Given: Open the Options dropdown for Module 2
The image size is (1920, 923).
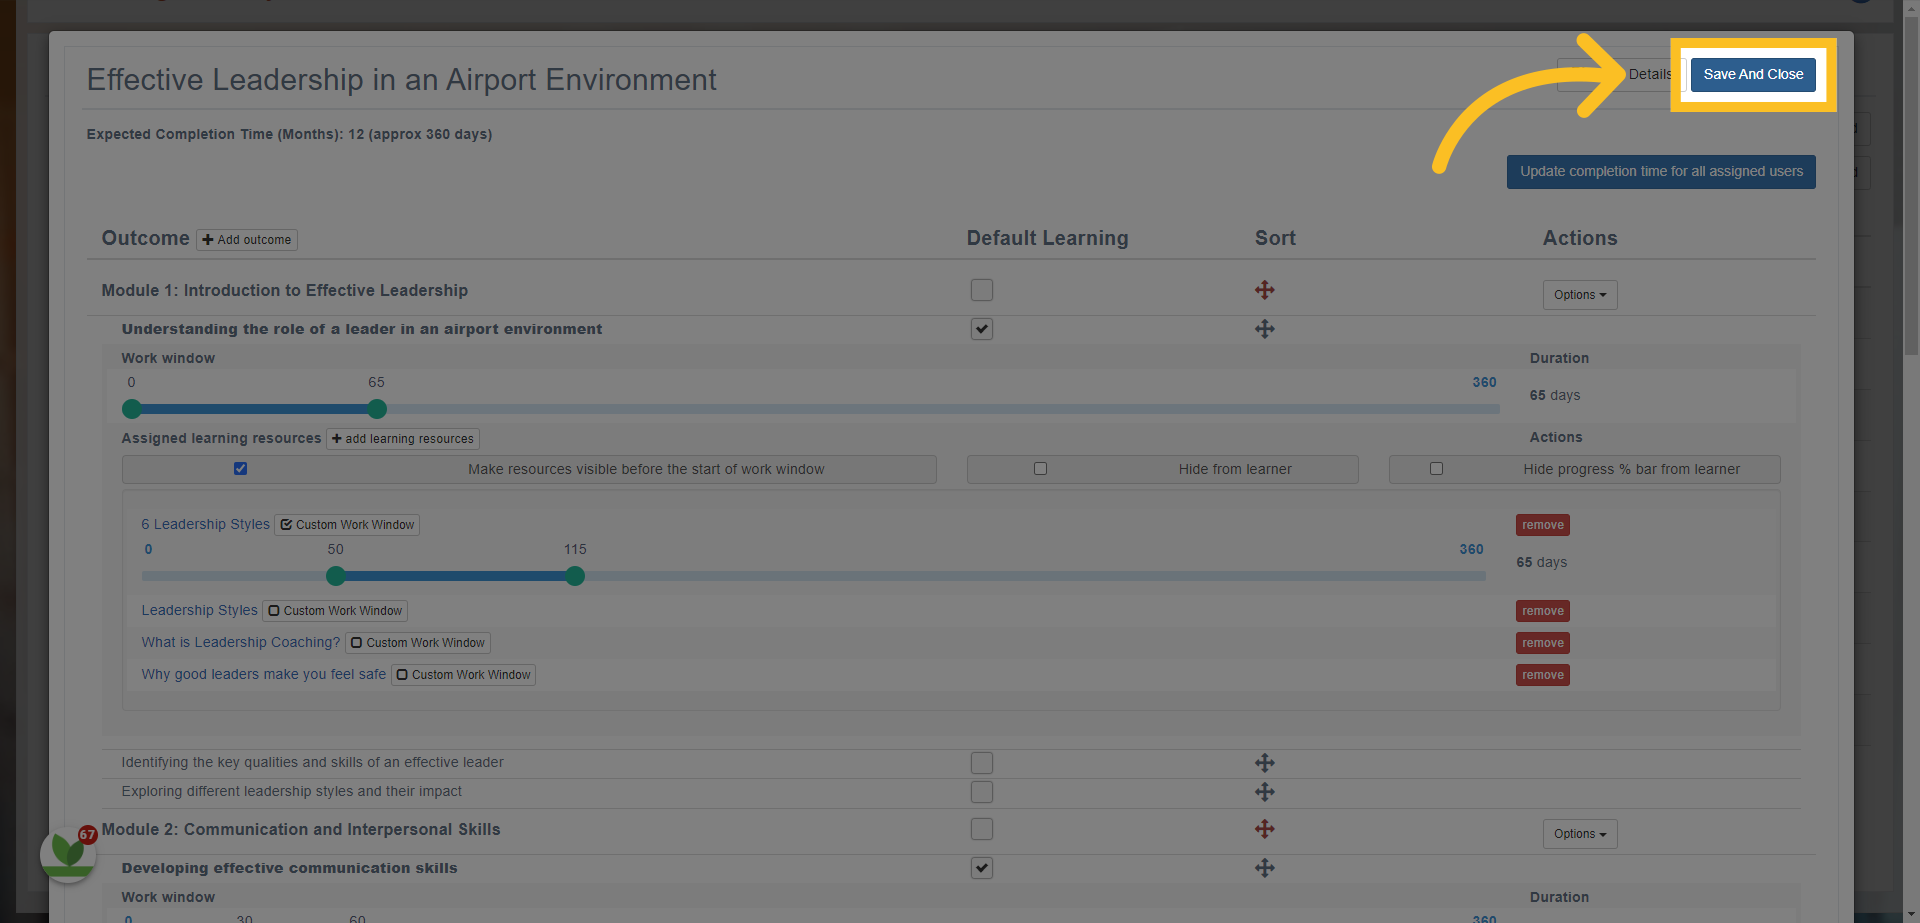Looking at the screenshot, I should [1580, 834].
